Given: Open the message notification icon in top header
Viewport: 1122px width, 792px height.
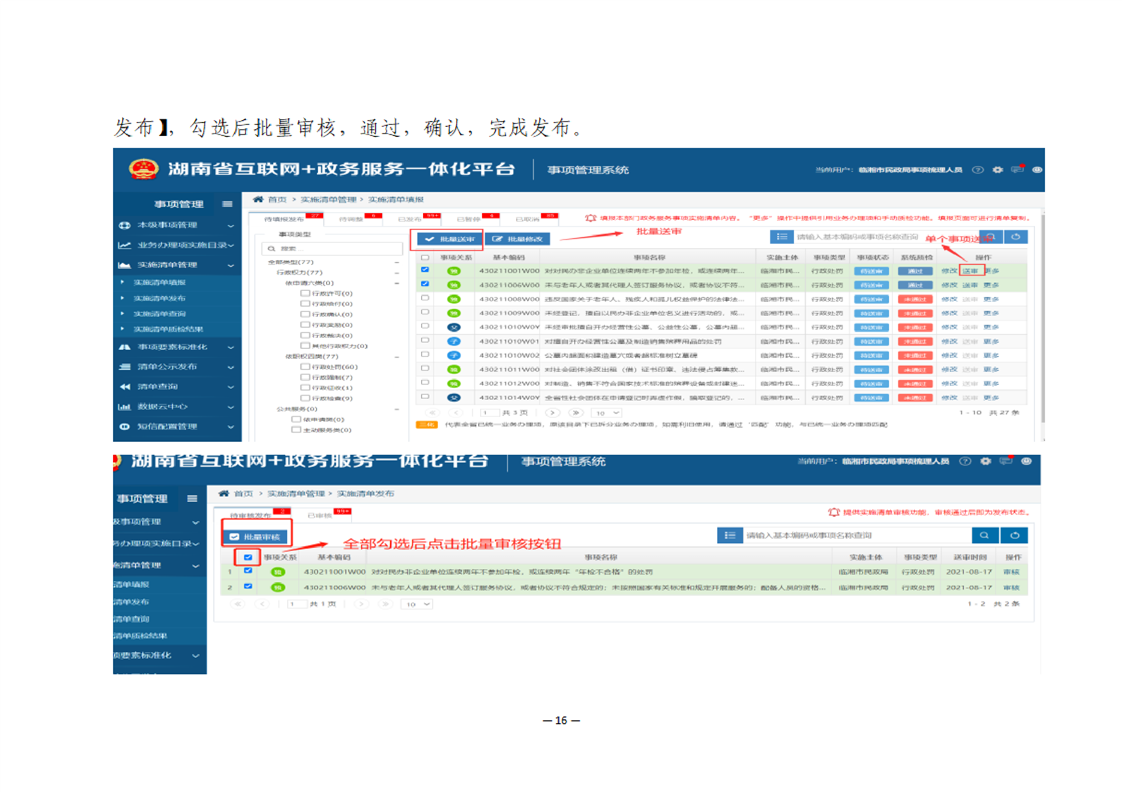Looking at the screenshot, I should (1018, 170).
